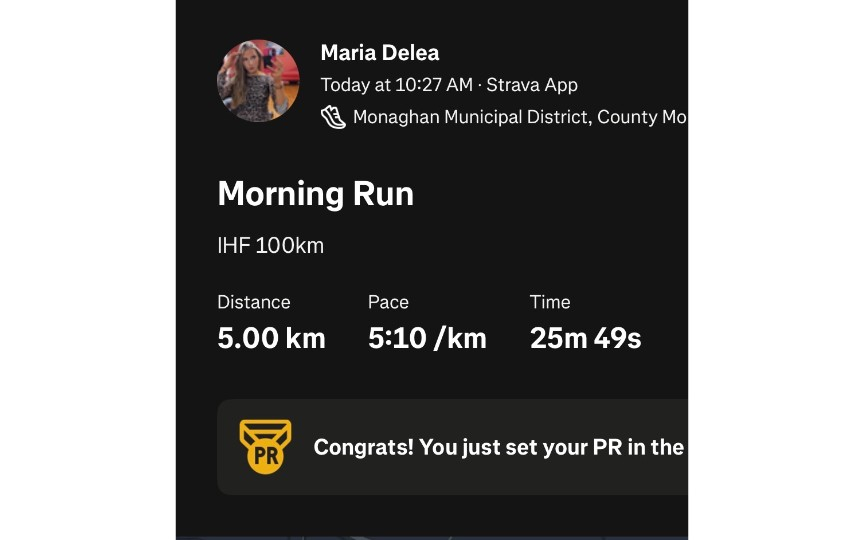
Task: Open the 'Morning Run' activity title
Action: [315, 193]
